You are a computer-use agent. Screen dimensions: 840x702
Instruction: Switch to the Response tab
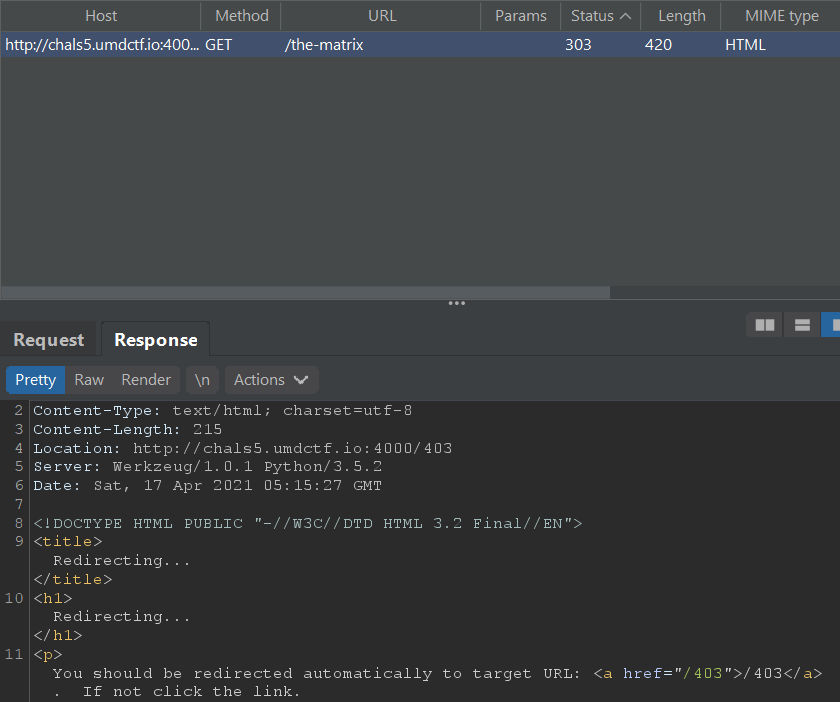click(x=156, y=340)
